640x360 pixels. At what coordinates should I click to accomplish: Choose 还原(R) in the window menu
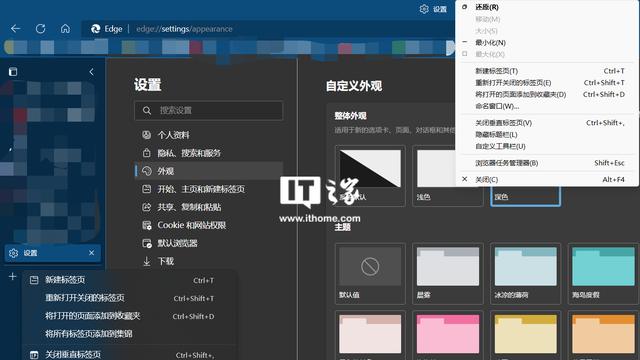546,7
